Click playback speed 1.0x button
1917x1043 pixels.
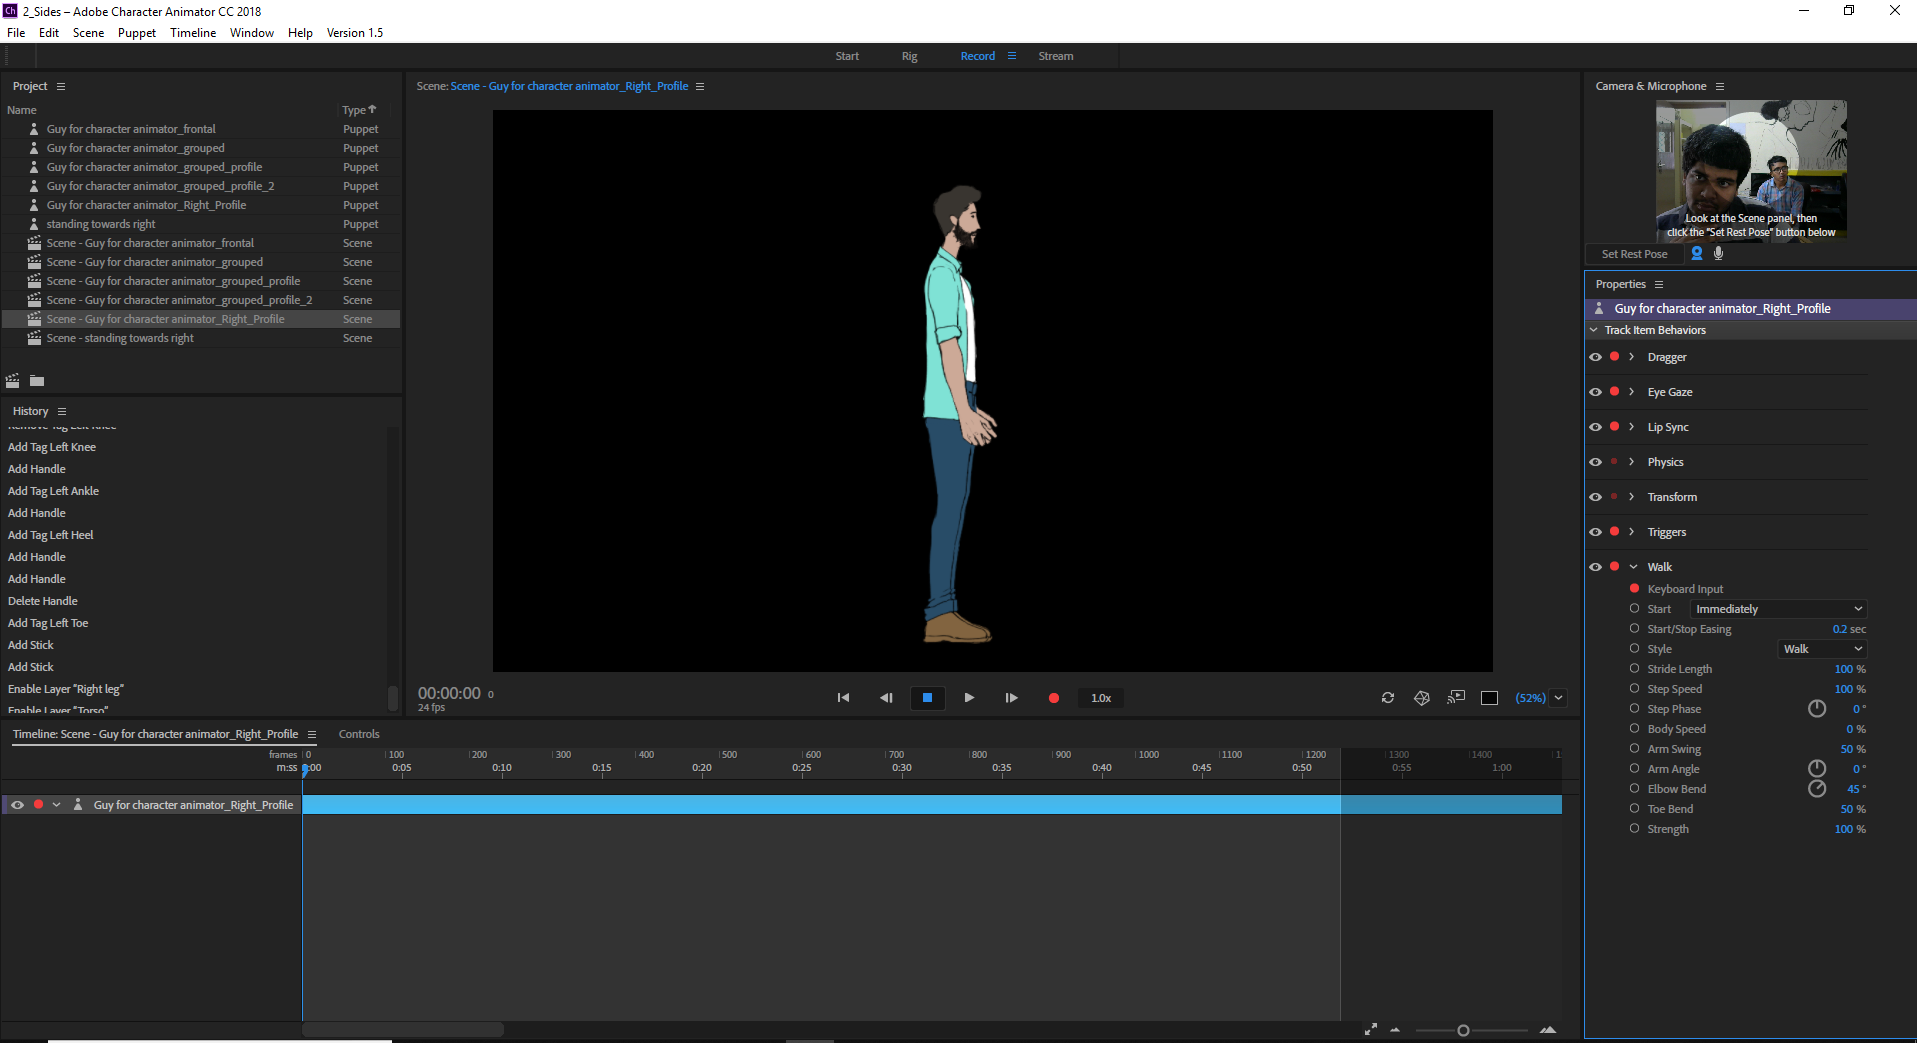click(x=1101, y=698)
